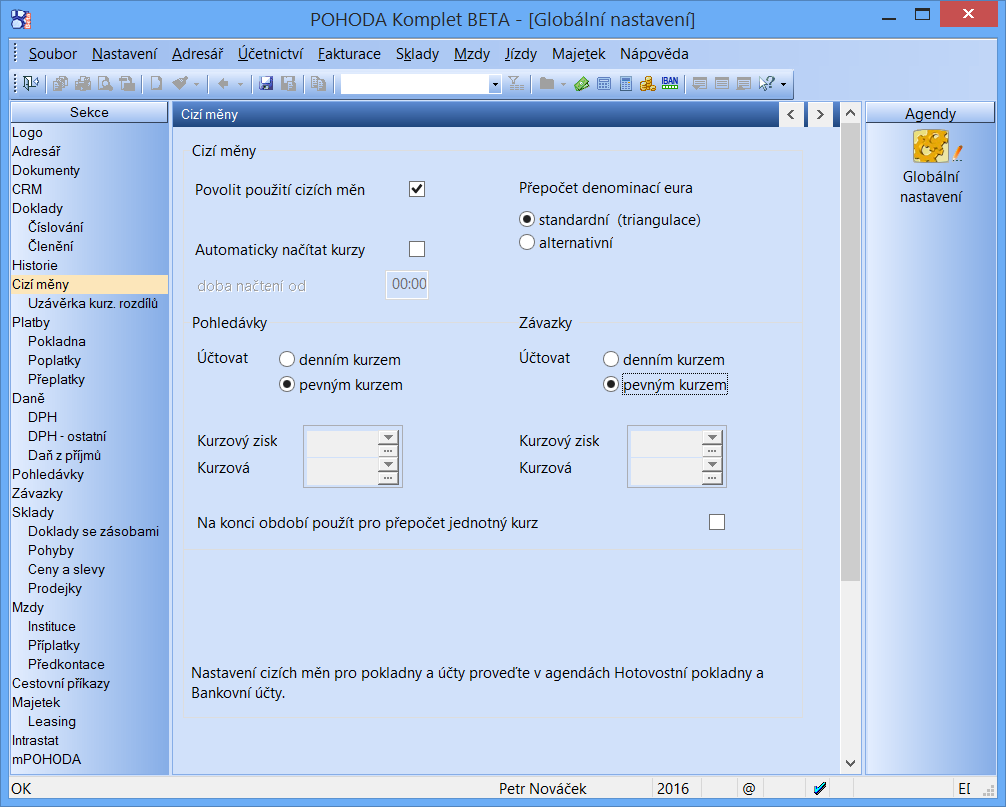Click the back arrow toolbar icon

coord(223,83)
